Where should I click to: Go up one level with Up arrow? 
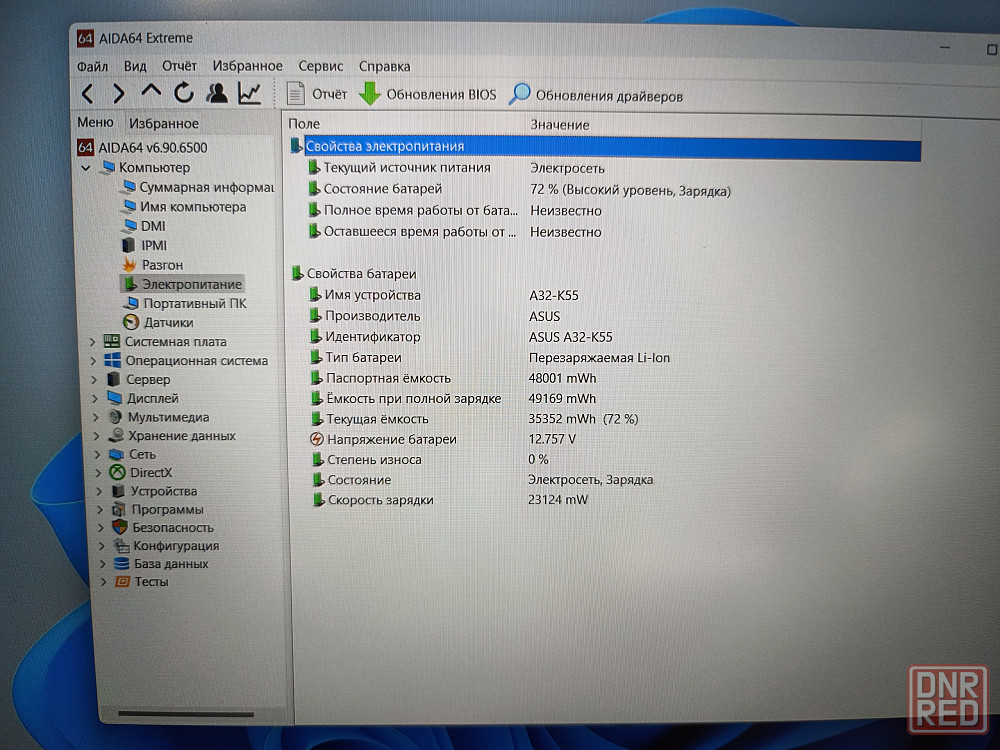(x=151, y=92)
